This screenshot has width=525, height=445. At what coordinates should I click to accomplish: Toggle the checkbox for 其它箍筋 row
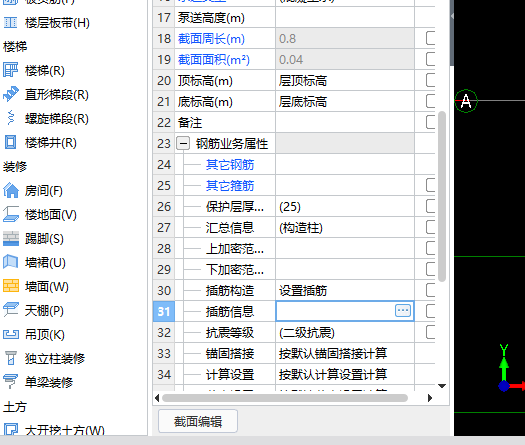click(431, 185)
